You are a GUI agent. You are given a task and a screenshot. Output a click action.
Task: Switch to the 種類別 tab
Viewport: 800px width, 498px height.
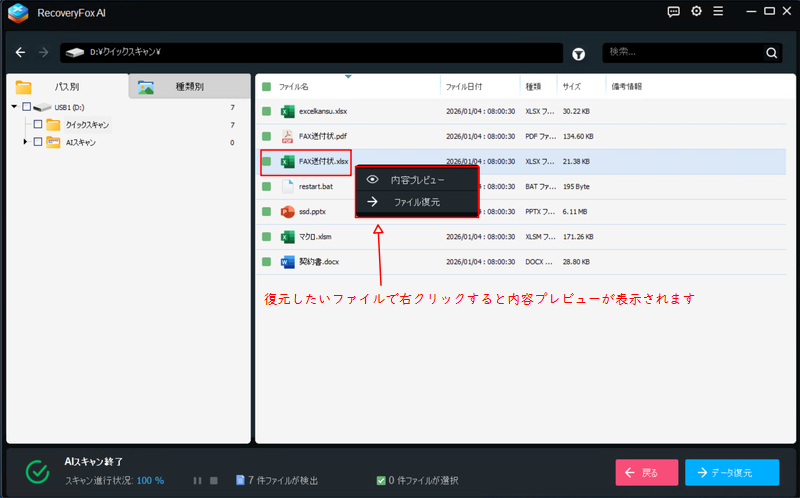coord(188,87)
